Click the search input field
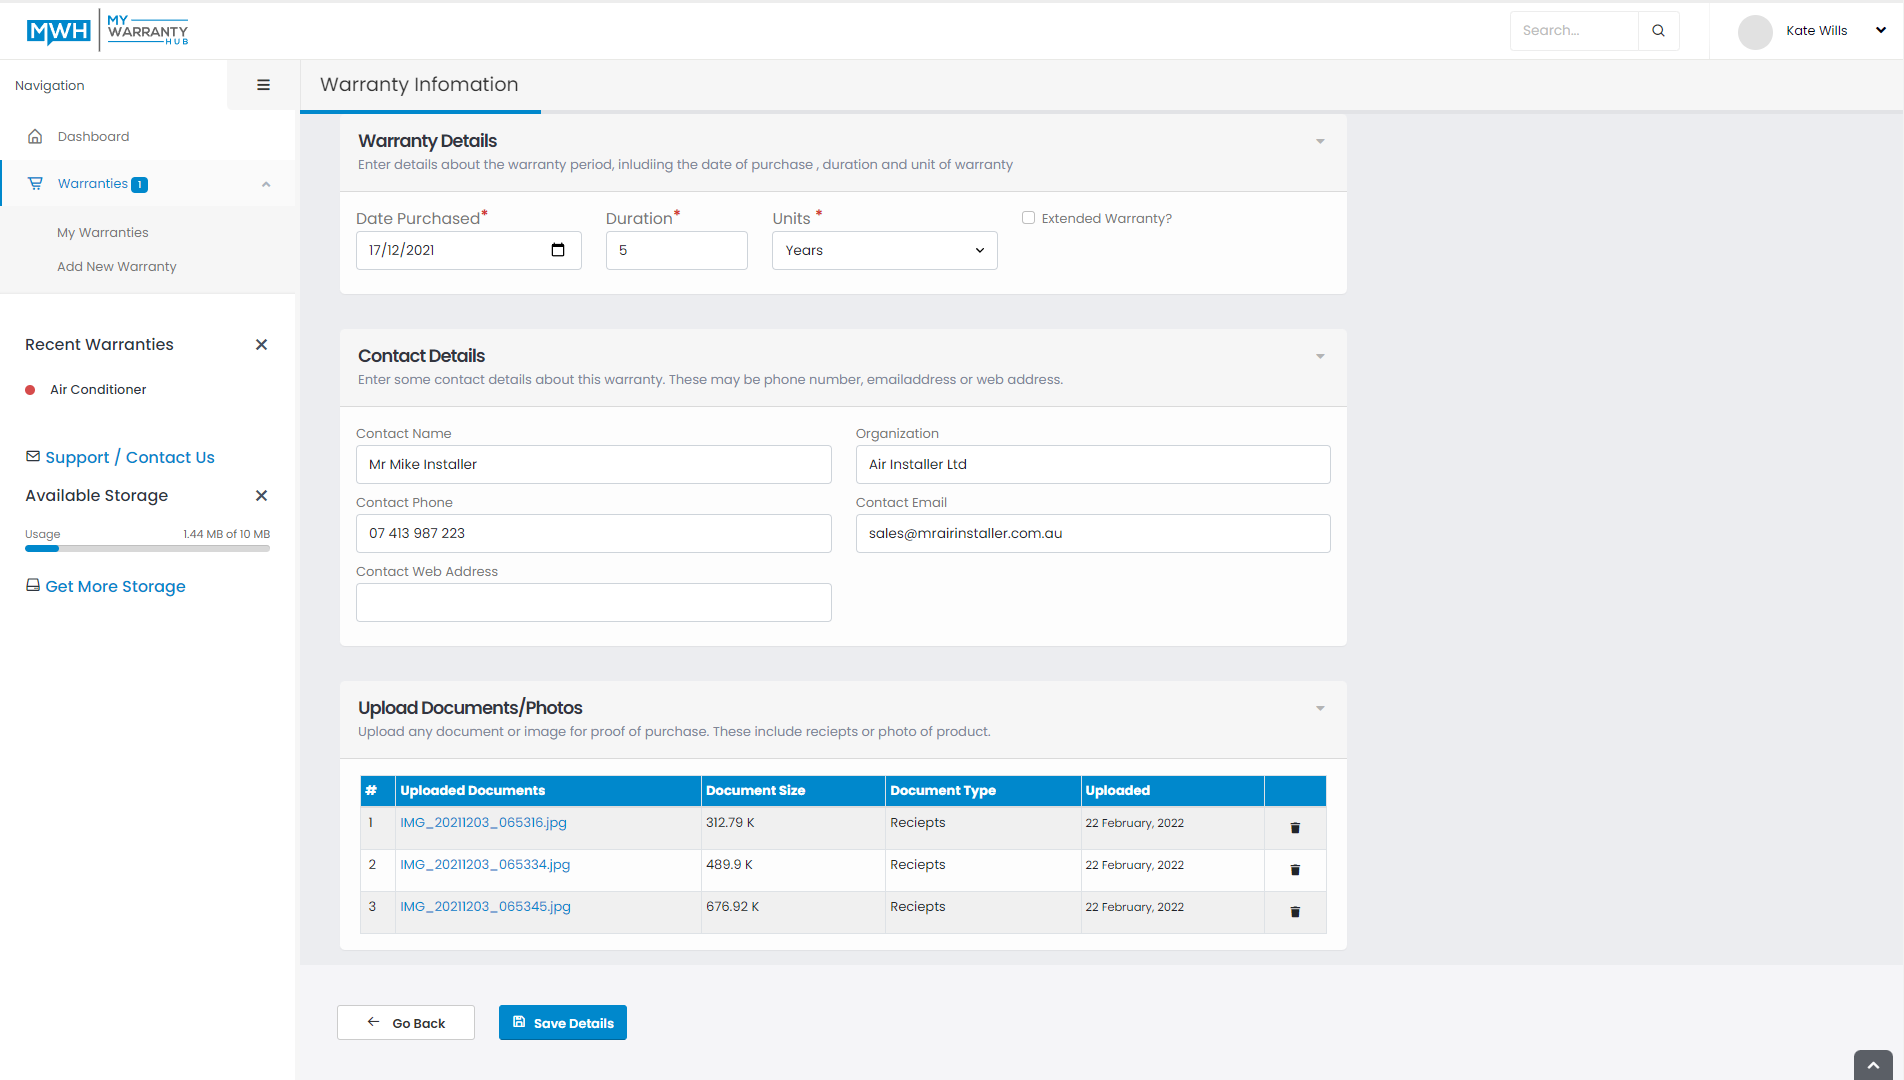 pos(1574,31)
